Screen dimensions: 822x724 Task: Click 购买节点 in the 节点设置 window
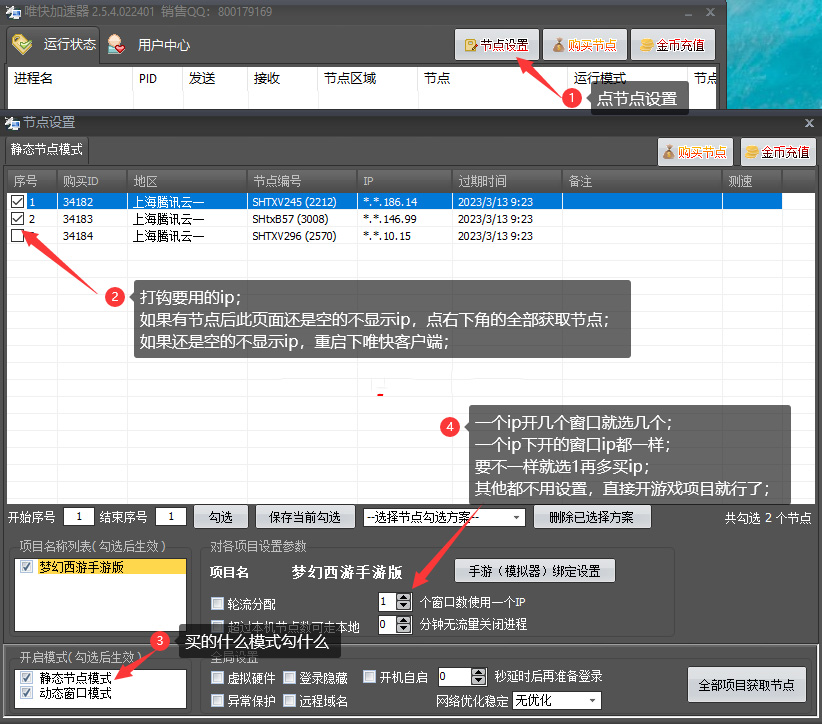click(x=695, y=152)
